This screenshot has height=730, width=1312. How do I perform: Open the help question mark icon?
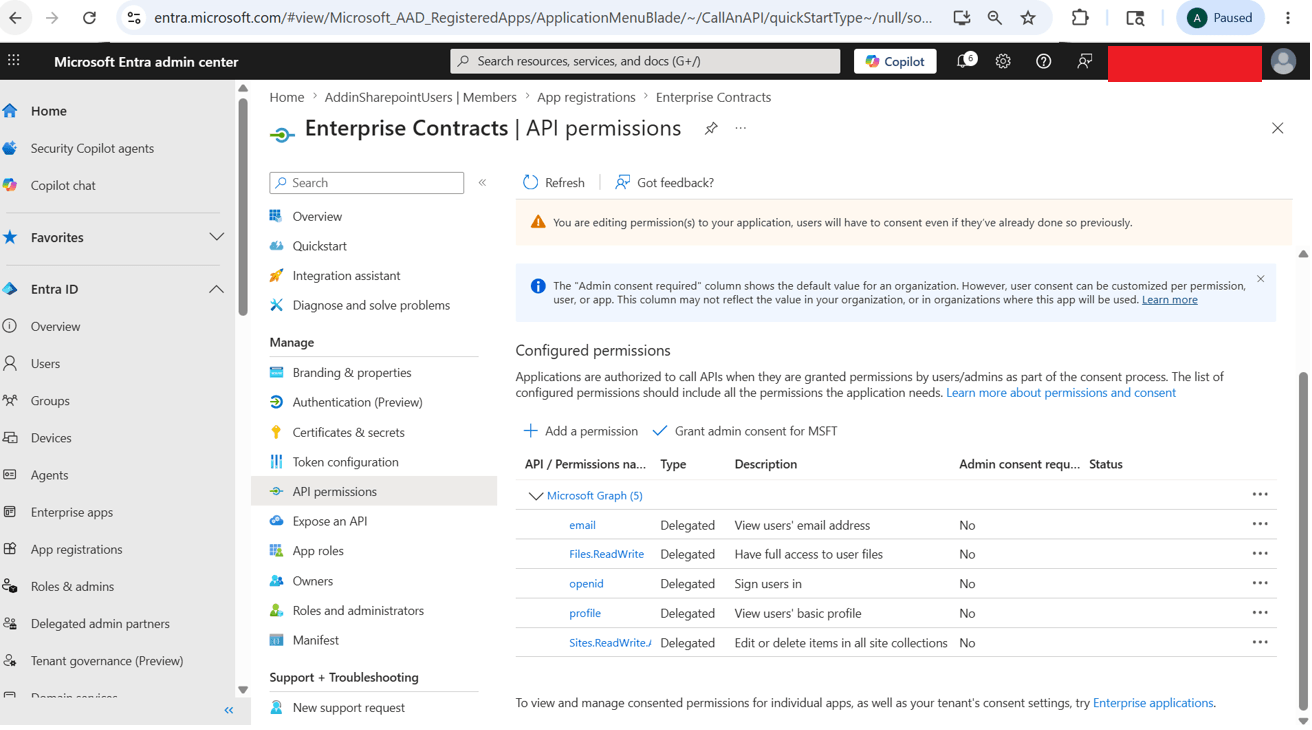pos(1043,61)
